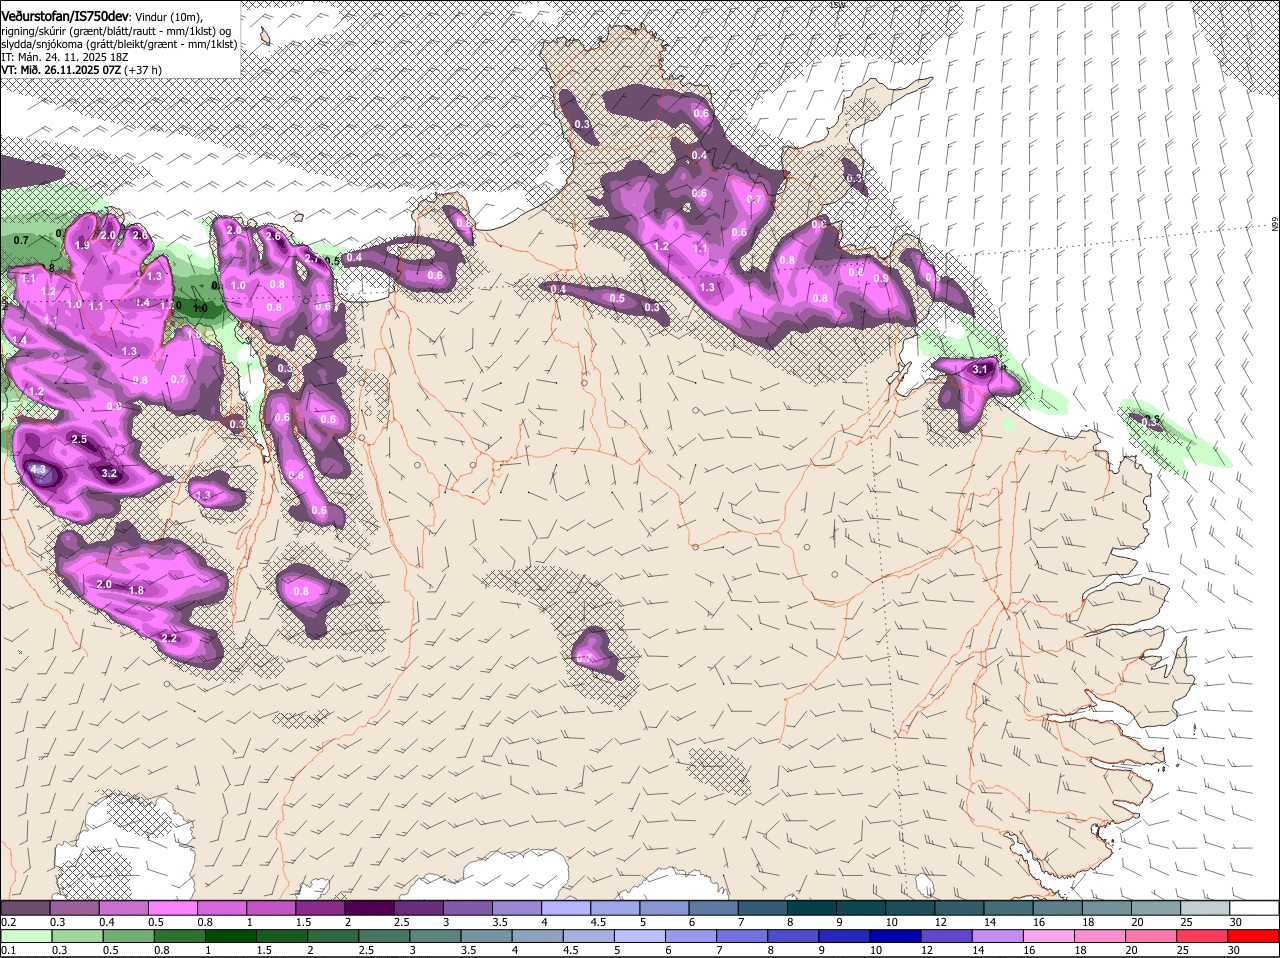
Task: Click the 0.7 label on the green rain area
Action: pyautogui.click(x=21, y=240)
